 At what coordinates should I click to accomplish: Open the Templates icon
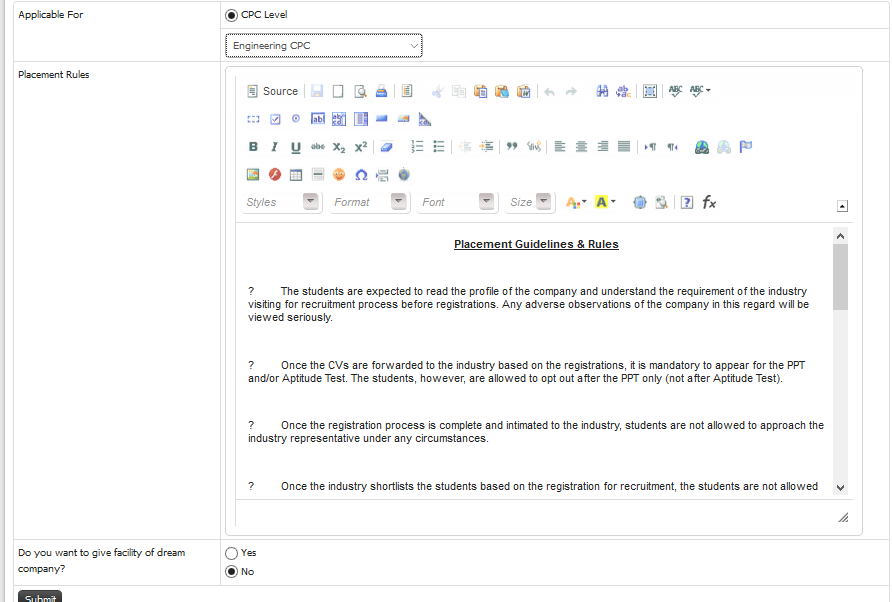click(x=407, y=91)
